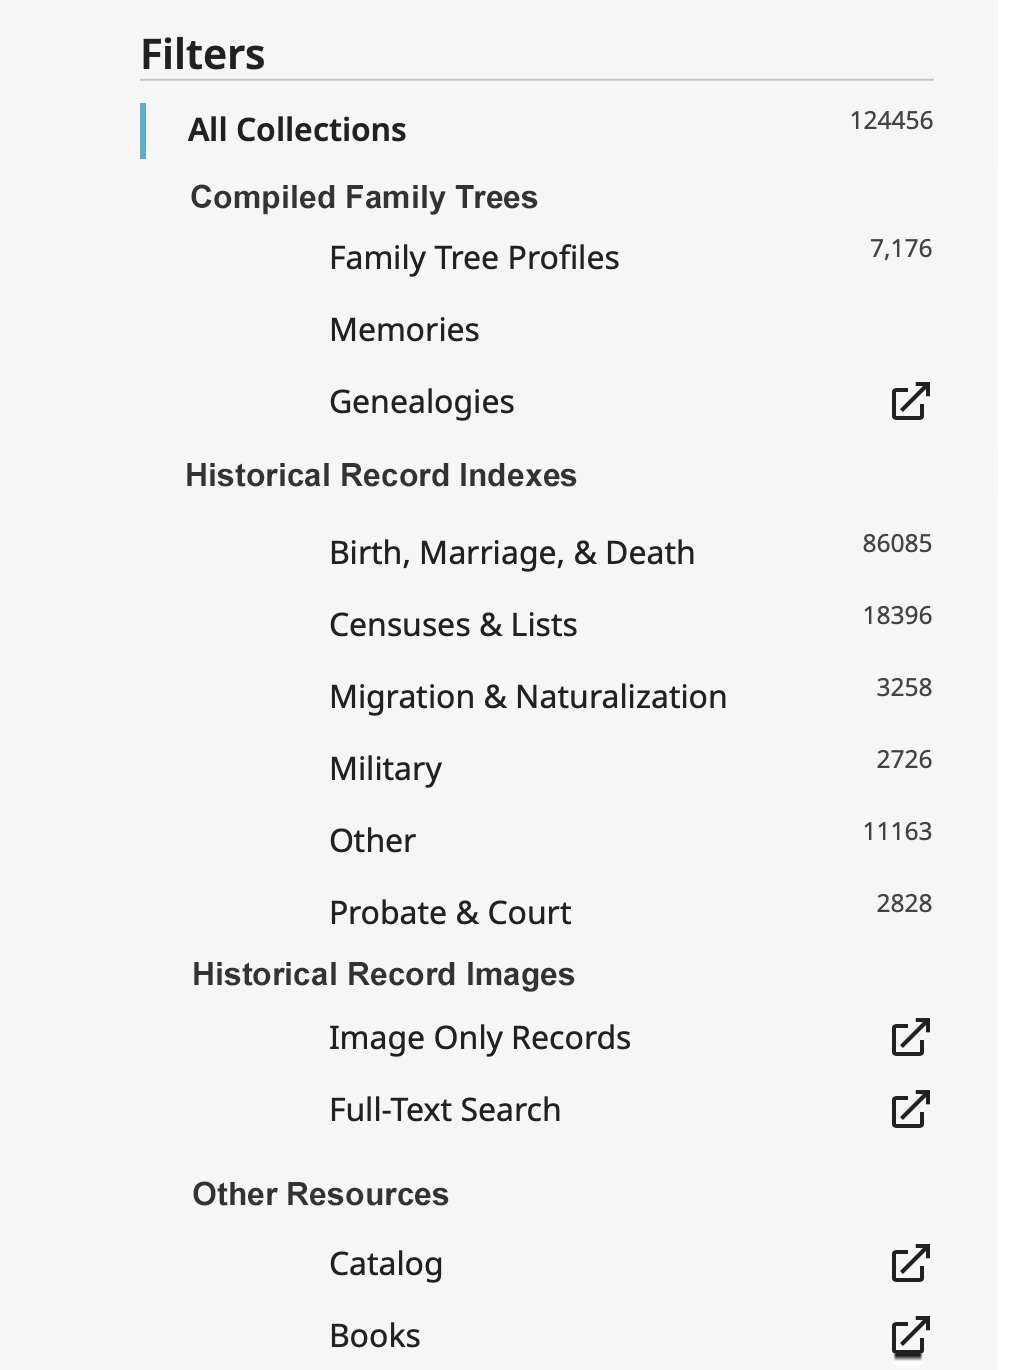Filter by Probate & Court records

click(x=450, y=913)
